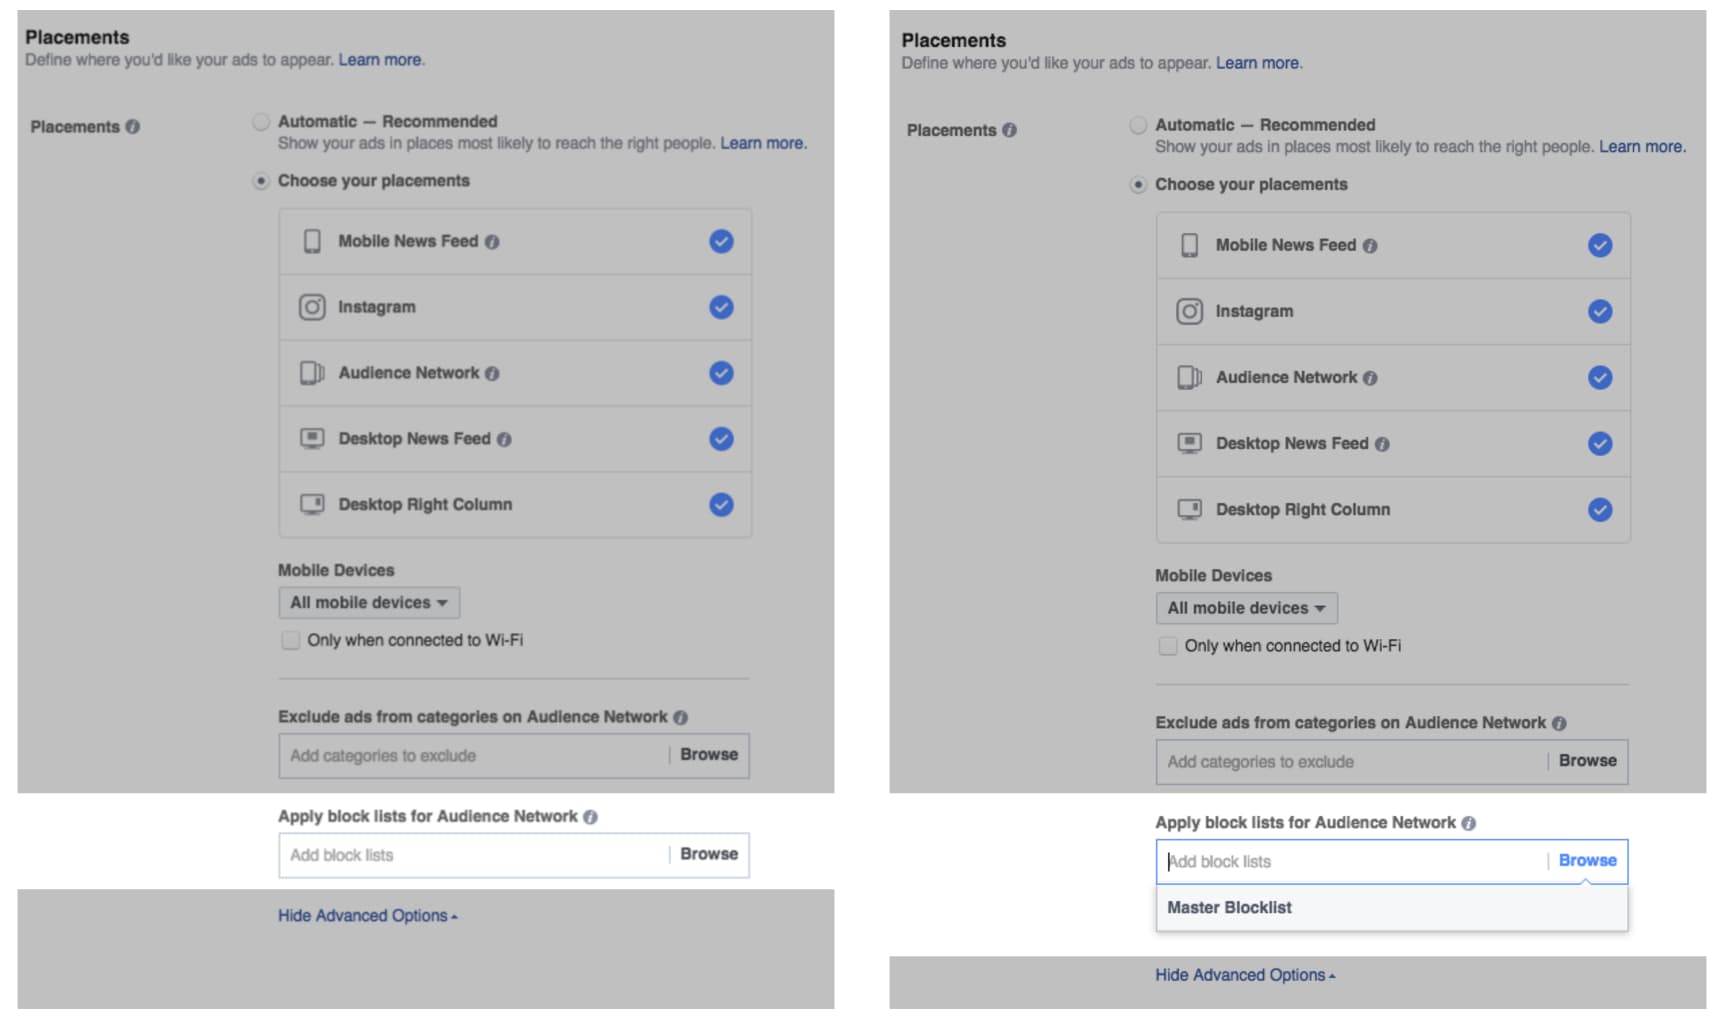Select Master Blocklist from the suggestion list
The image size is (1730, 1024).
[1230, 908]
